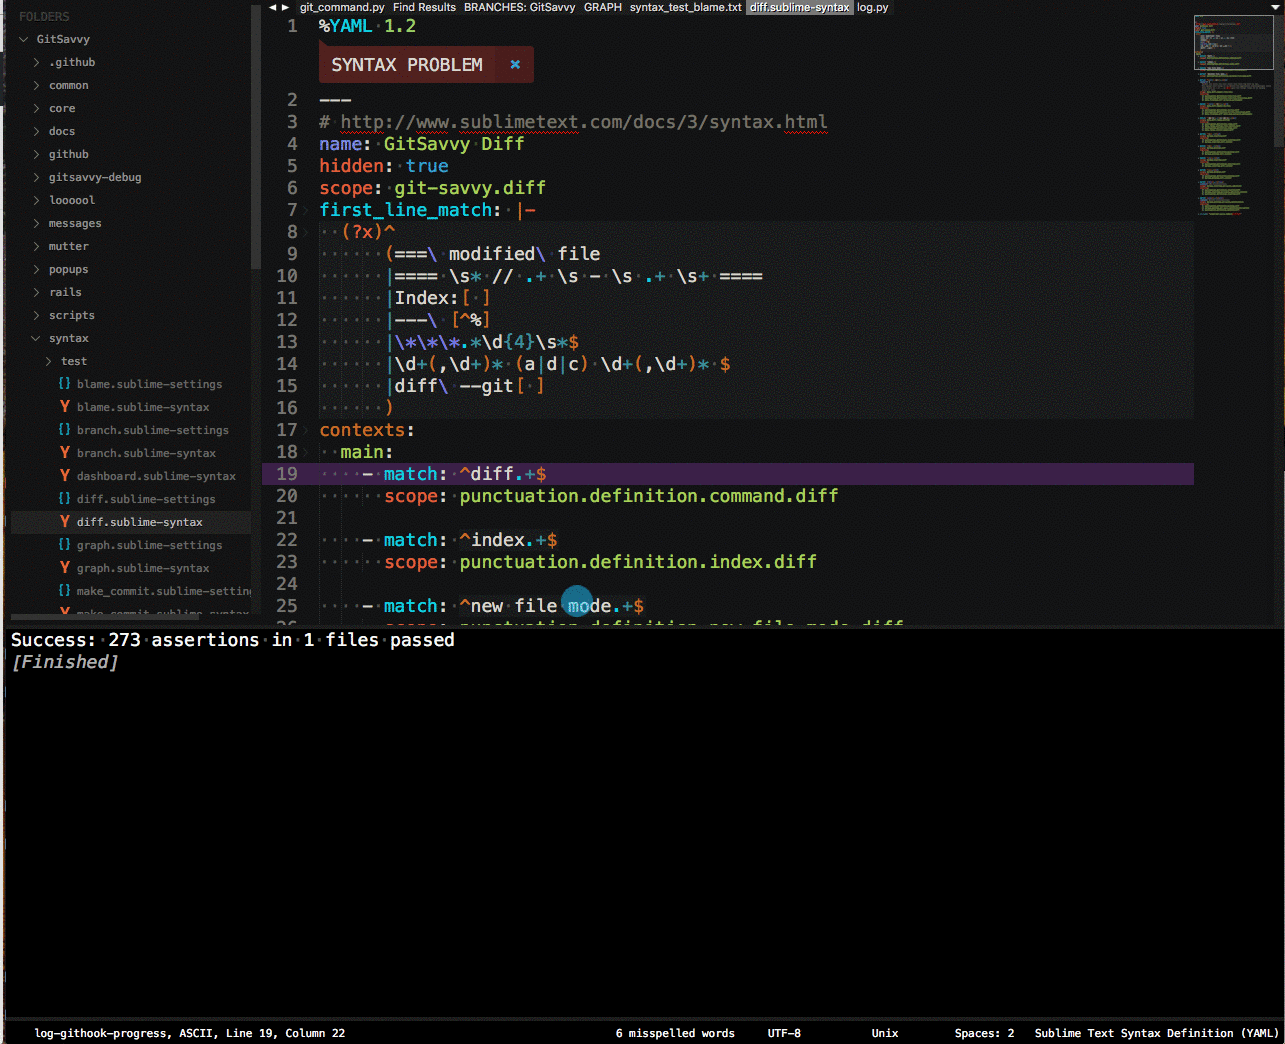Click 'scope: git-savvy.diff' line
1285x1044 pixels.
(433, 188)
